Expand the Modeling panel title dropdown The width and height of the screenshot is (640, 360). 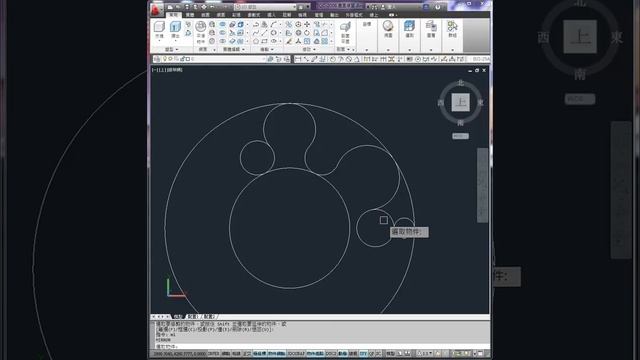click(x=171, y=49)
